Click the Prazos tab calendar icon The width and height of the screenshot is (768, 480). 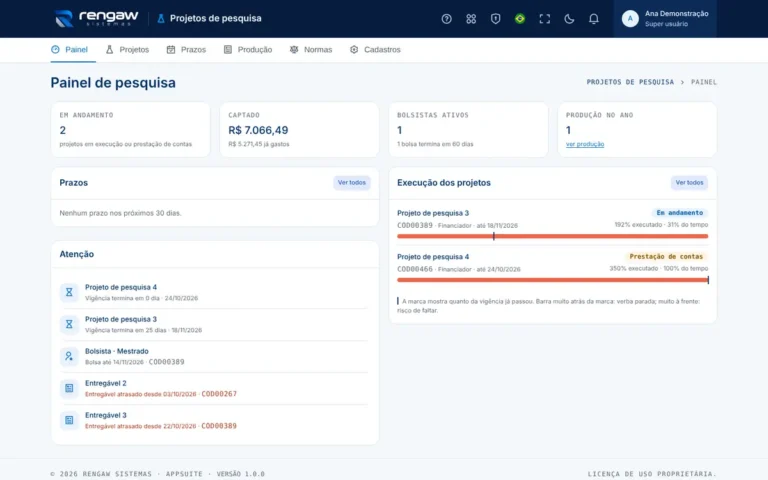click(171, 49)
